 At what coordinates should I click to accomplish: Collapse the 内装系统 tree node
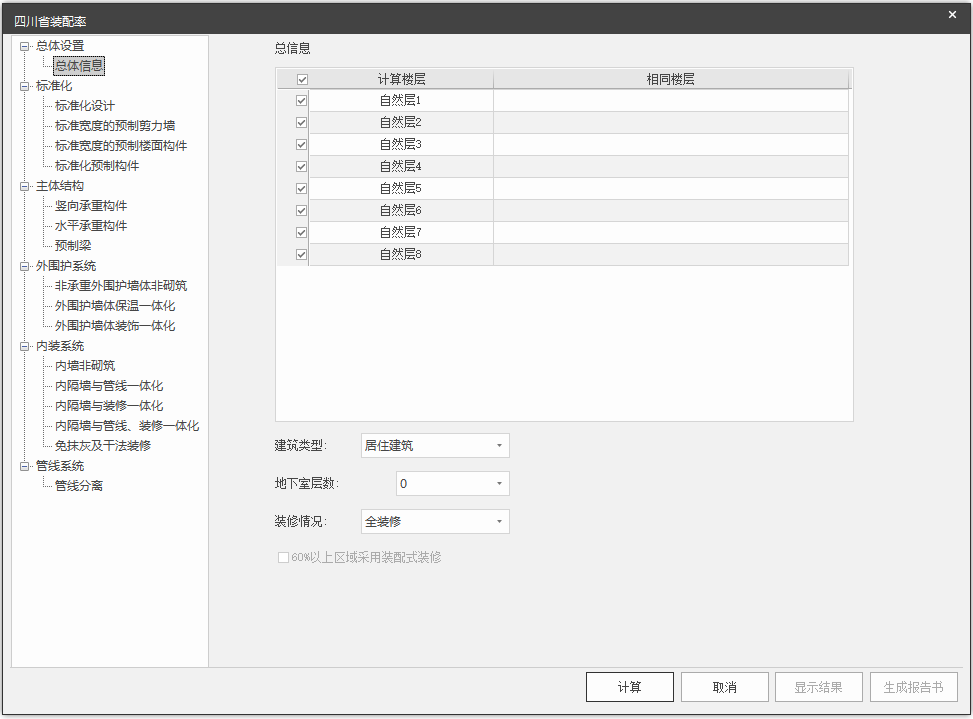25,346
